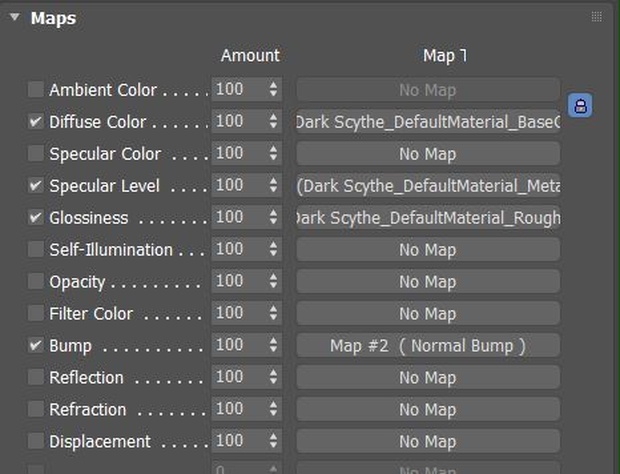Click the Self-Illumination amount field
The width and height of the screenshot is (620, 474).
pos(240,249)
